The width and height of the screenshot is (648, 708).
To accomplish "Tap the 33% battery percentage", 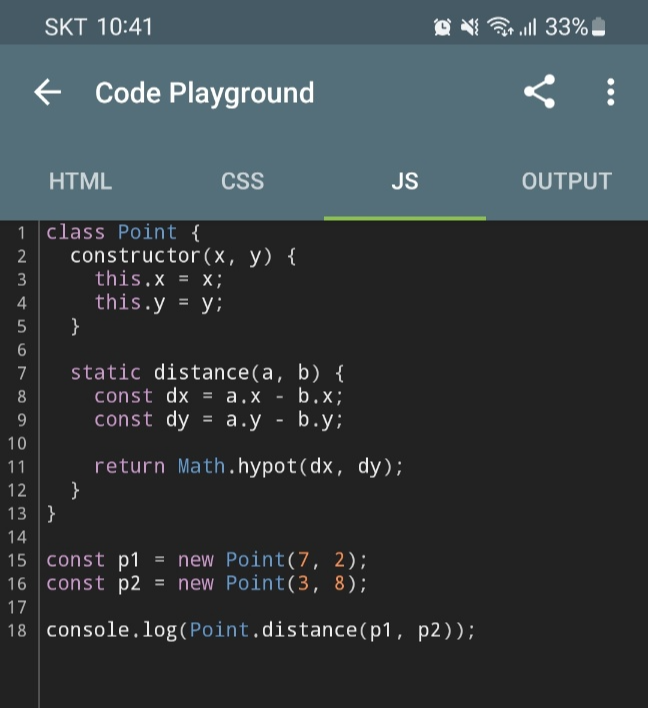I will [x=566, y=27].
